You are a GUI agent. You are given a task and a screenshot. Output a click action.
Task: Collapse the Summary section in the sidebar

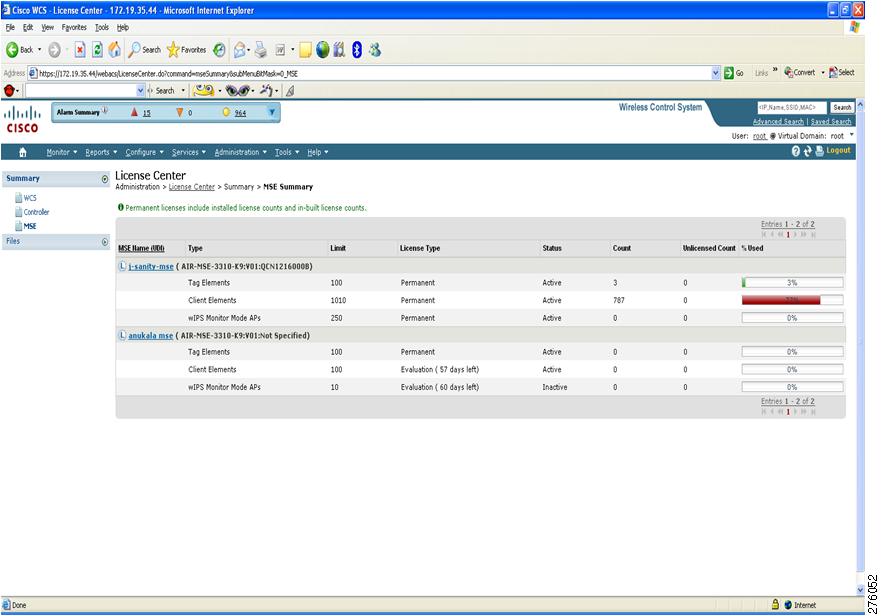(105, 179)
